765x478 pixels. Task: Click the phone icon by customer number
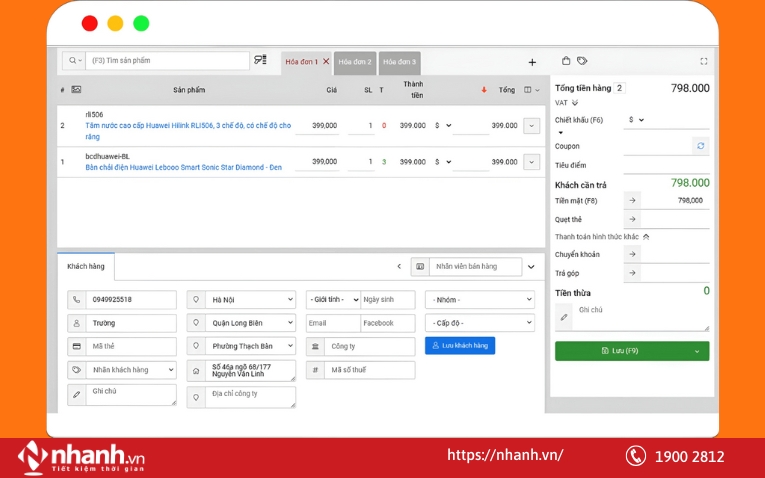[77, 299]
